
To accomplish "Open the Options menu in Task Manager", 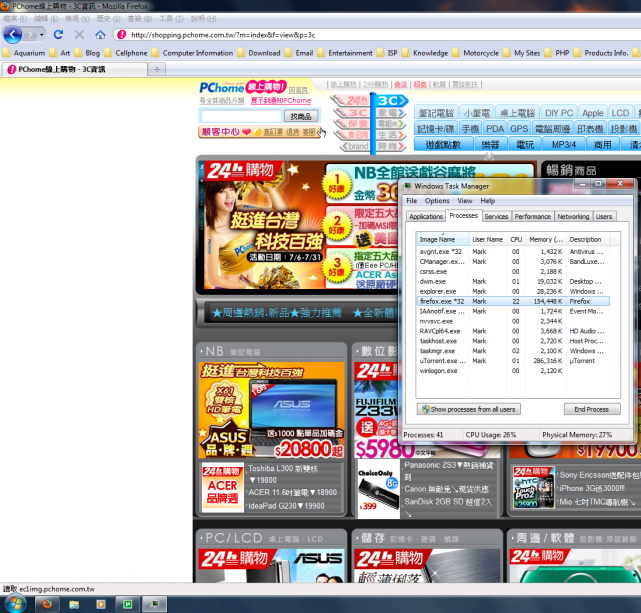I will click(437, 201).
